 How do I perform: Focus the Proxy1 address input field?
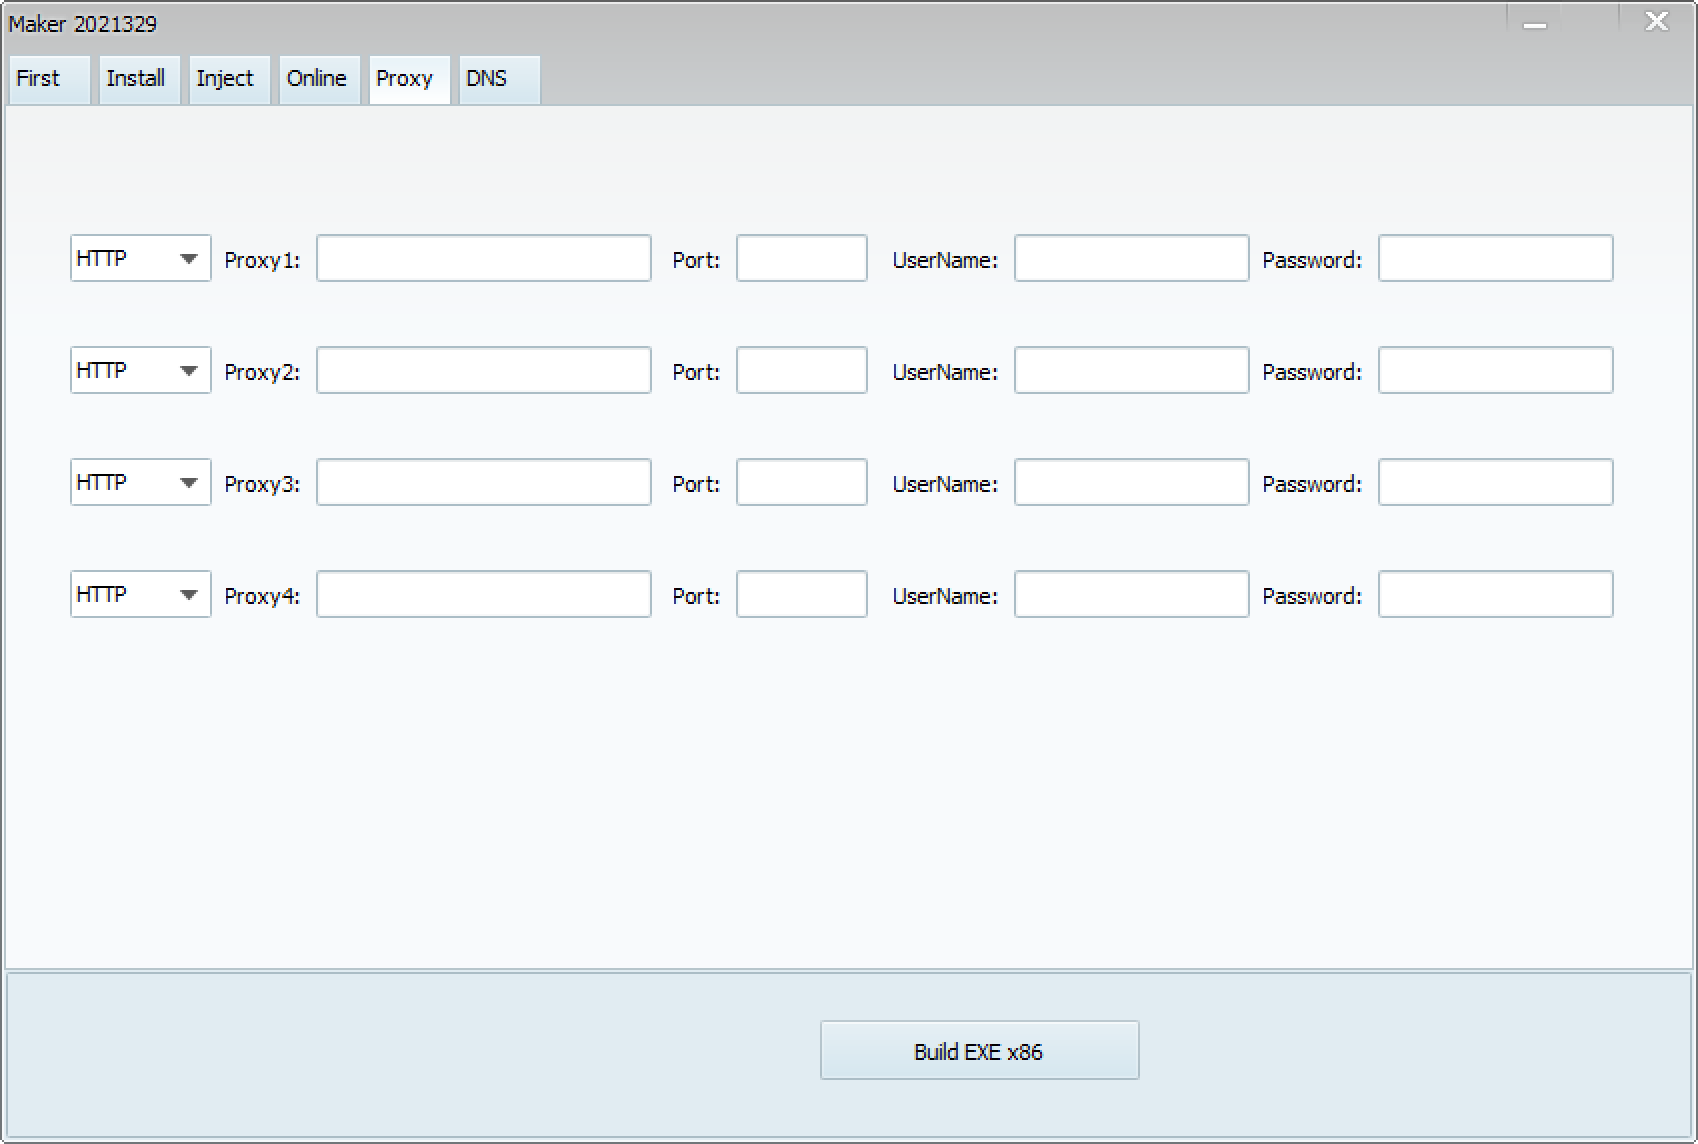click(x=483, y=259)
